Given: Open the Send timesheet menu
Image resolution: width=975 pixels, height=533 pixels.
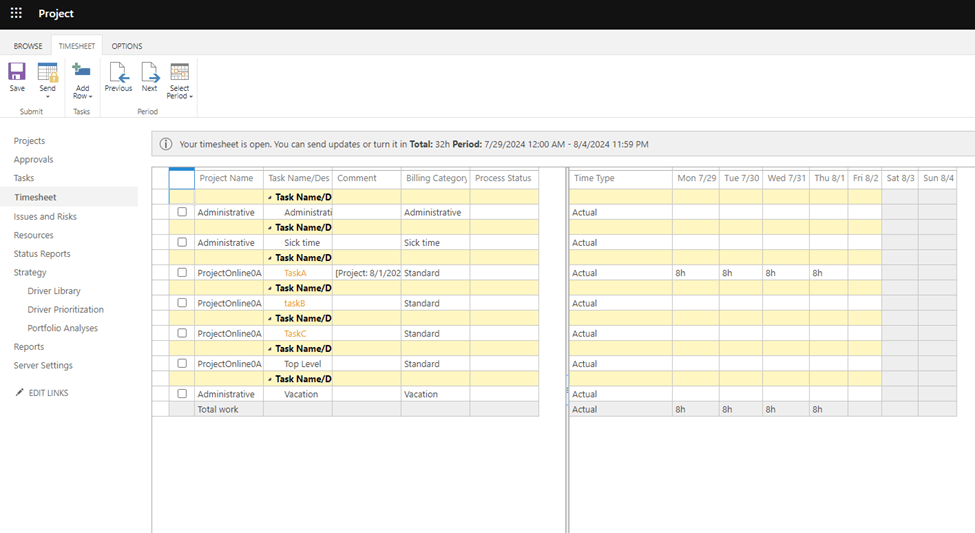Looking at the screenshot, I should [47, 80].
